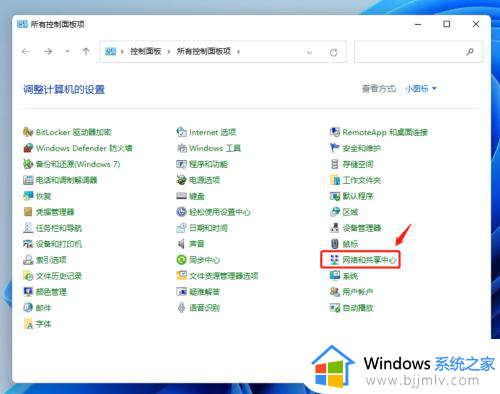Click the 任务栏和导航 icon
The image size is (500, 394).
pos(28,228)
